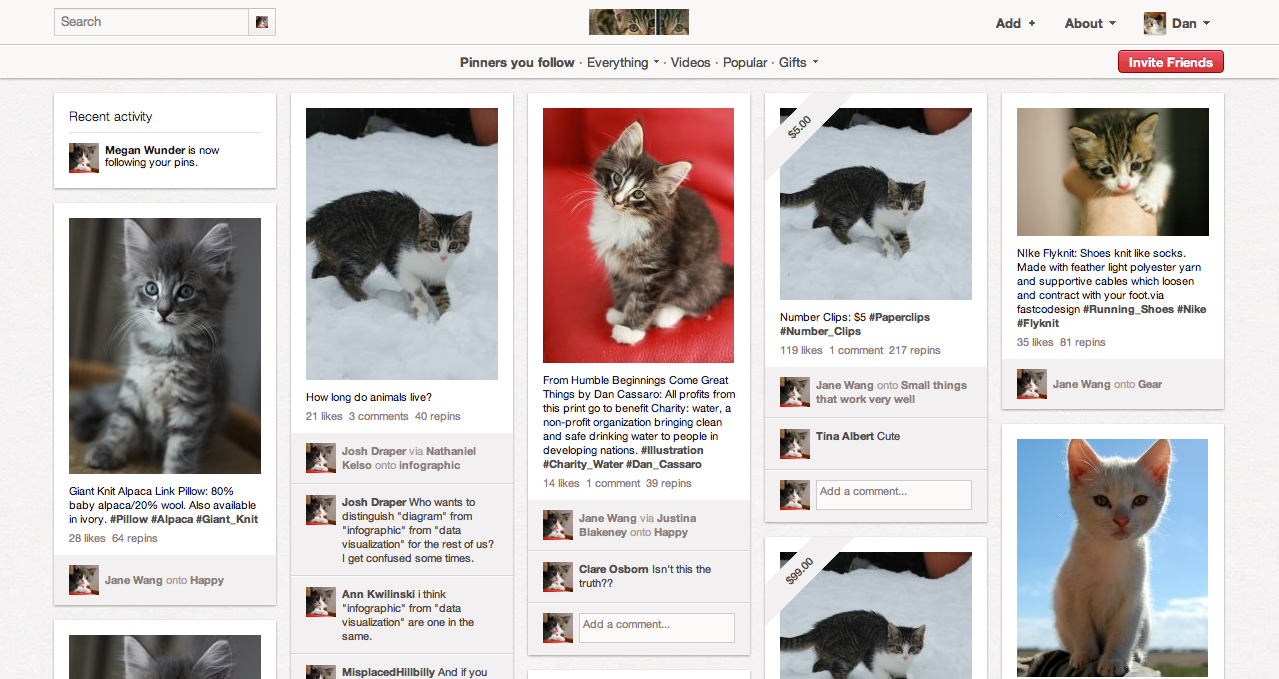Click '3 comments' under animals pin
The height and width of the screenshot is (679, 1279).
click(x=379, y=416)
